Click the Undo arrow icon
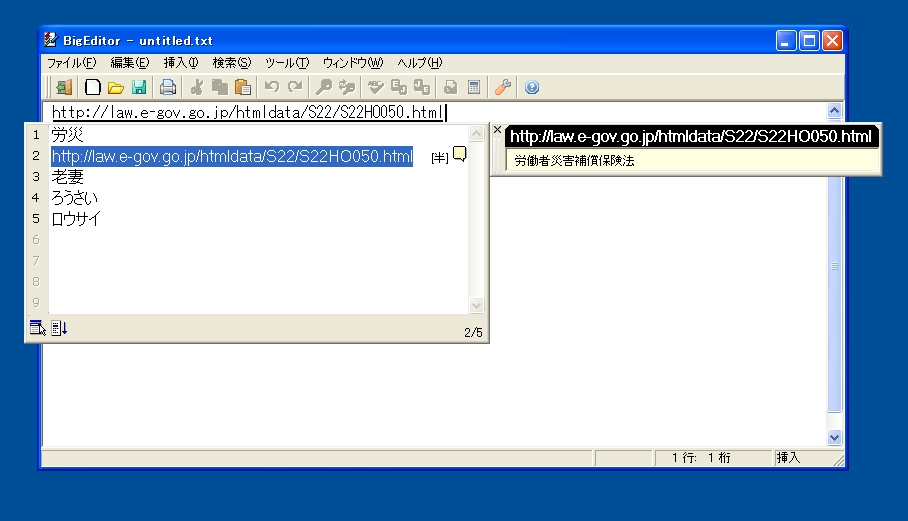 click(x=272, y=87)
